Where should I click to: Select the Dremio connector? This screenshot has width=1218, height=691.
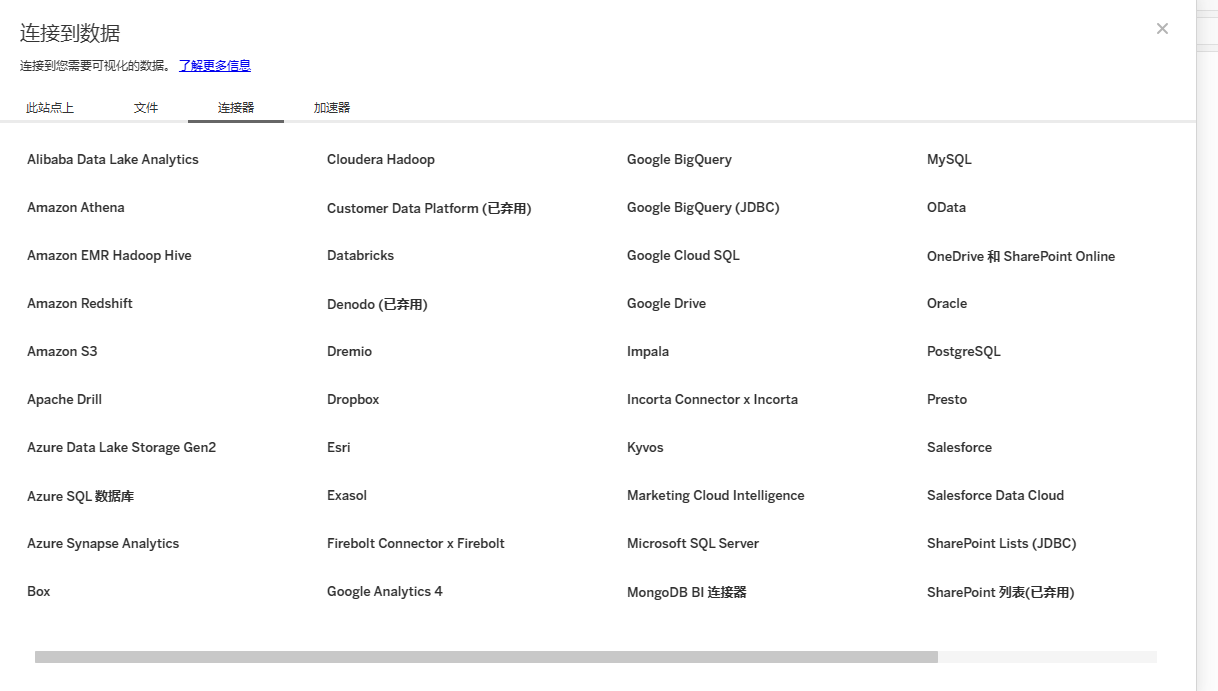(350, 351)
